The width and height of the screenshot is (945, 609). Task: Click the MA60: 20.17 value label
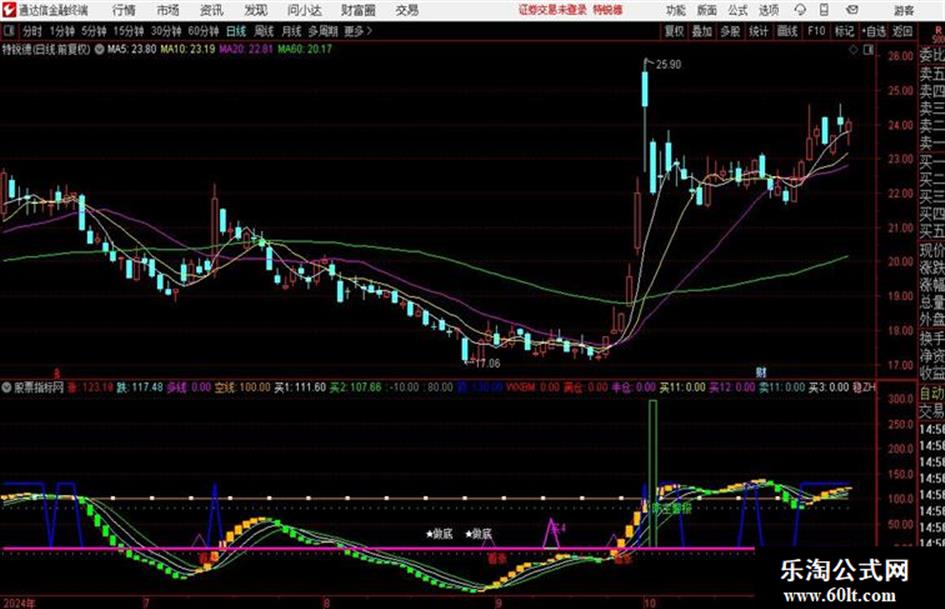(x=304, y=49)
